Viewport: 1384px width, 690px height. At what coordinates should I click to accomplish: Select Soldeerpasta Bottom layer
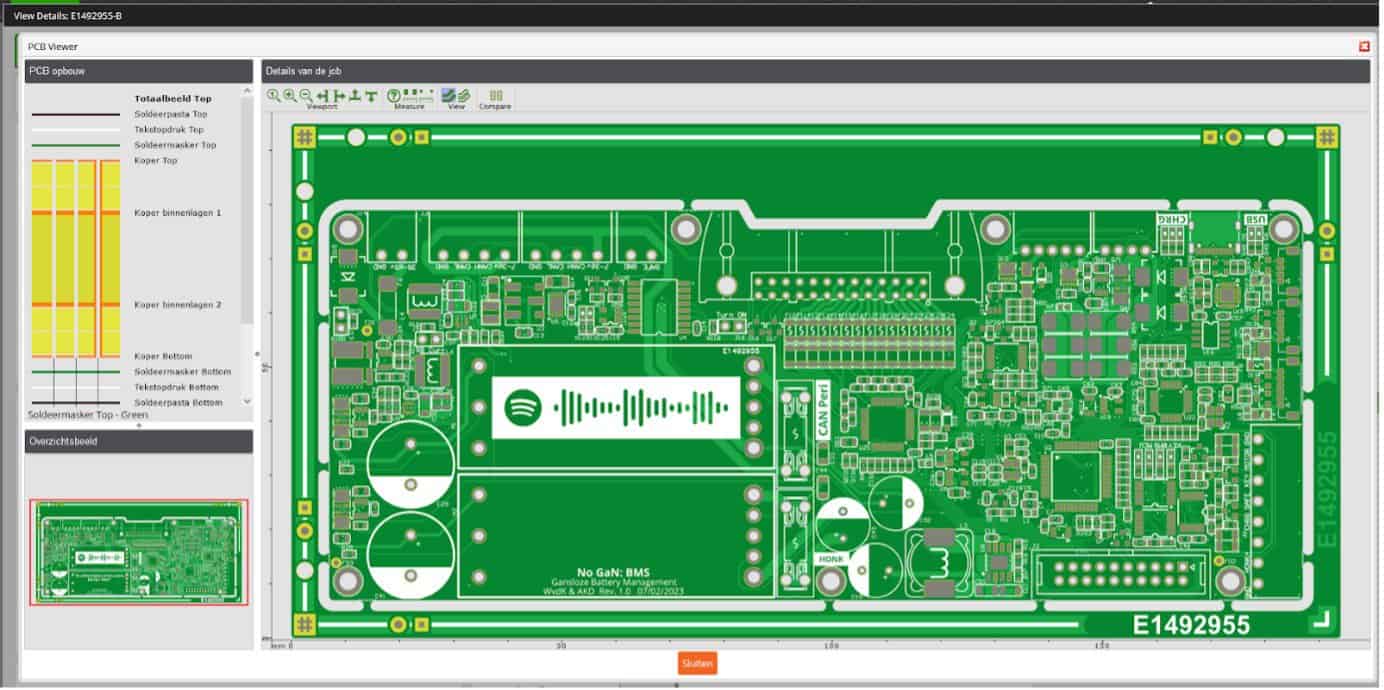178,402
